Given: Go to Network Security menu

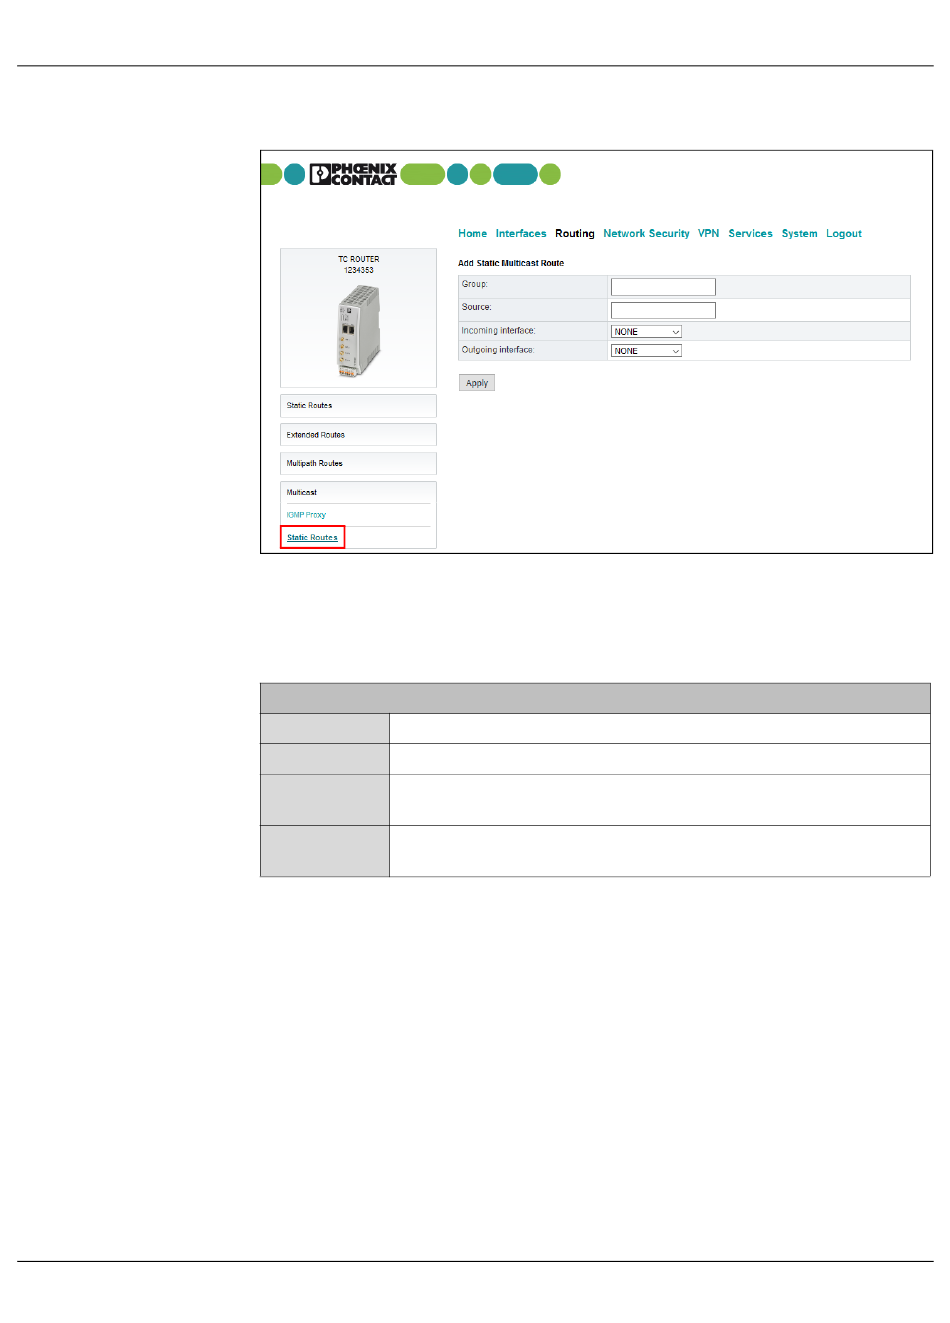Looking at the screenshot, I should pyautogui.click(x=646, y=234).
